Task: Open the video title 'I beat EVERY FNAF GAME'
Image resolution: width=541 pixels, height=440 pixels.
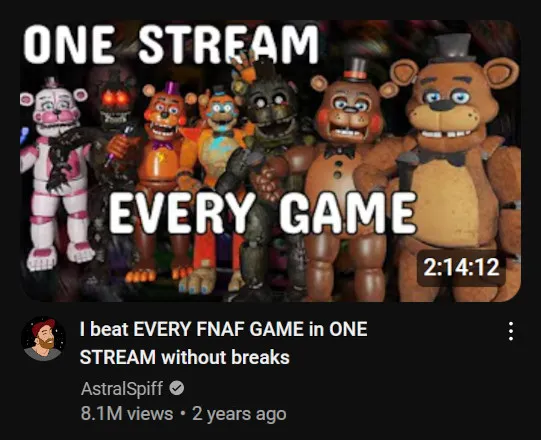Action: tap(224, 329)
